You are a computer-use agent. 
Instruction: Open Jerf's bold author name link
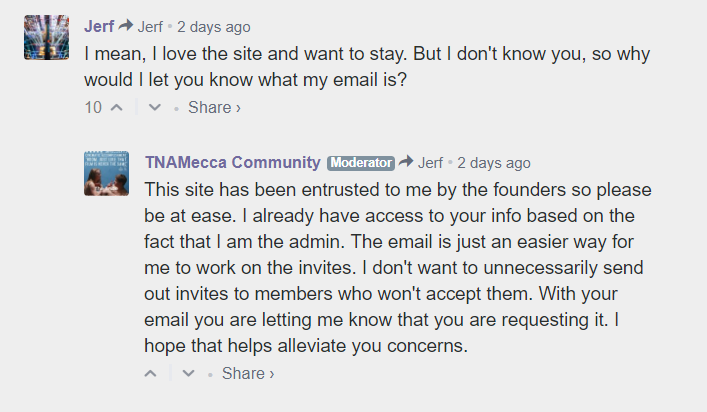point(99,27)
